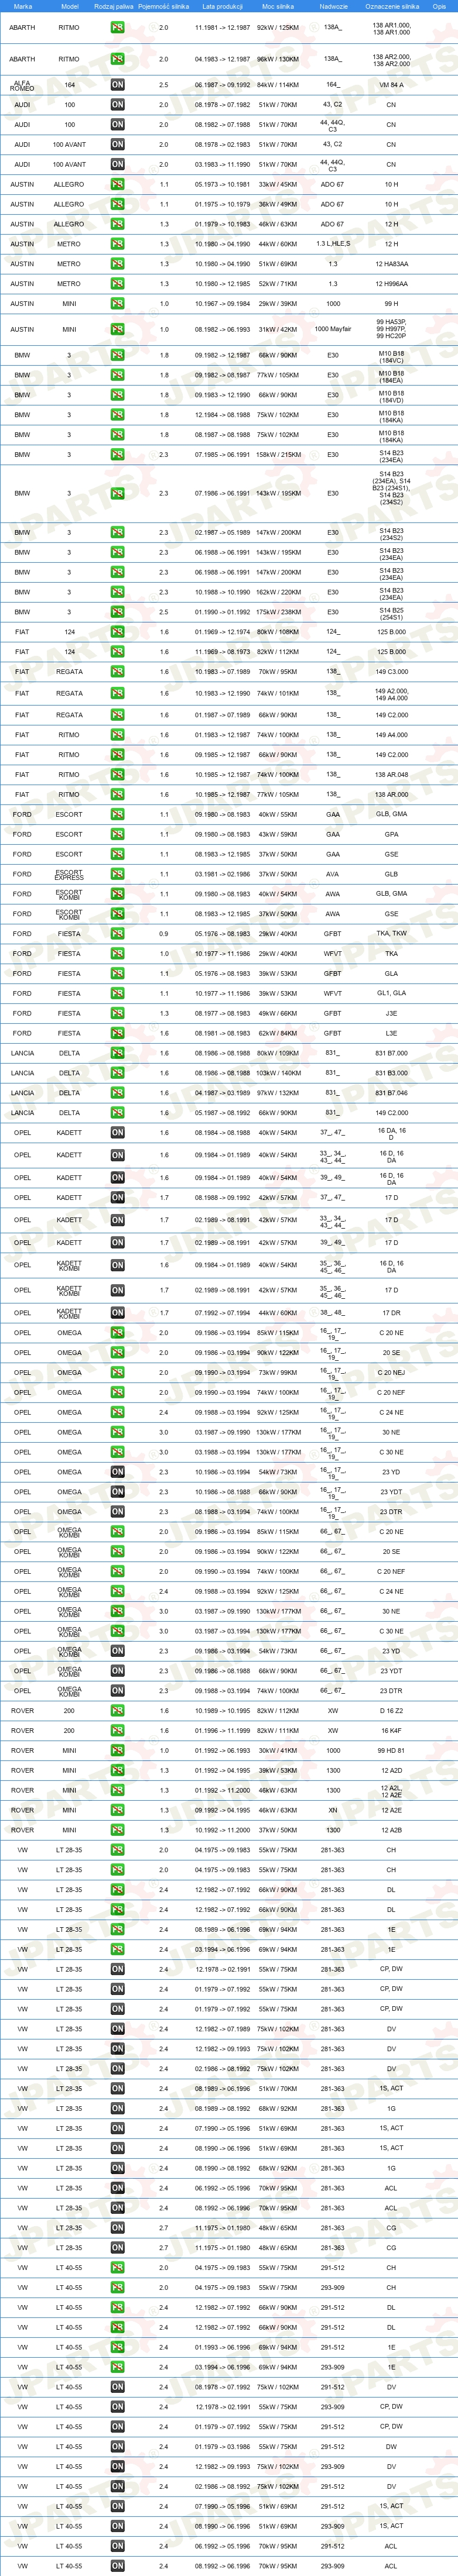Click petrol icon of Ford Escort GPA row

pos(117,834)
